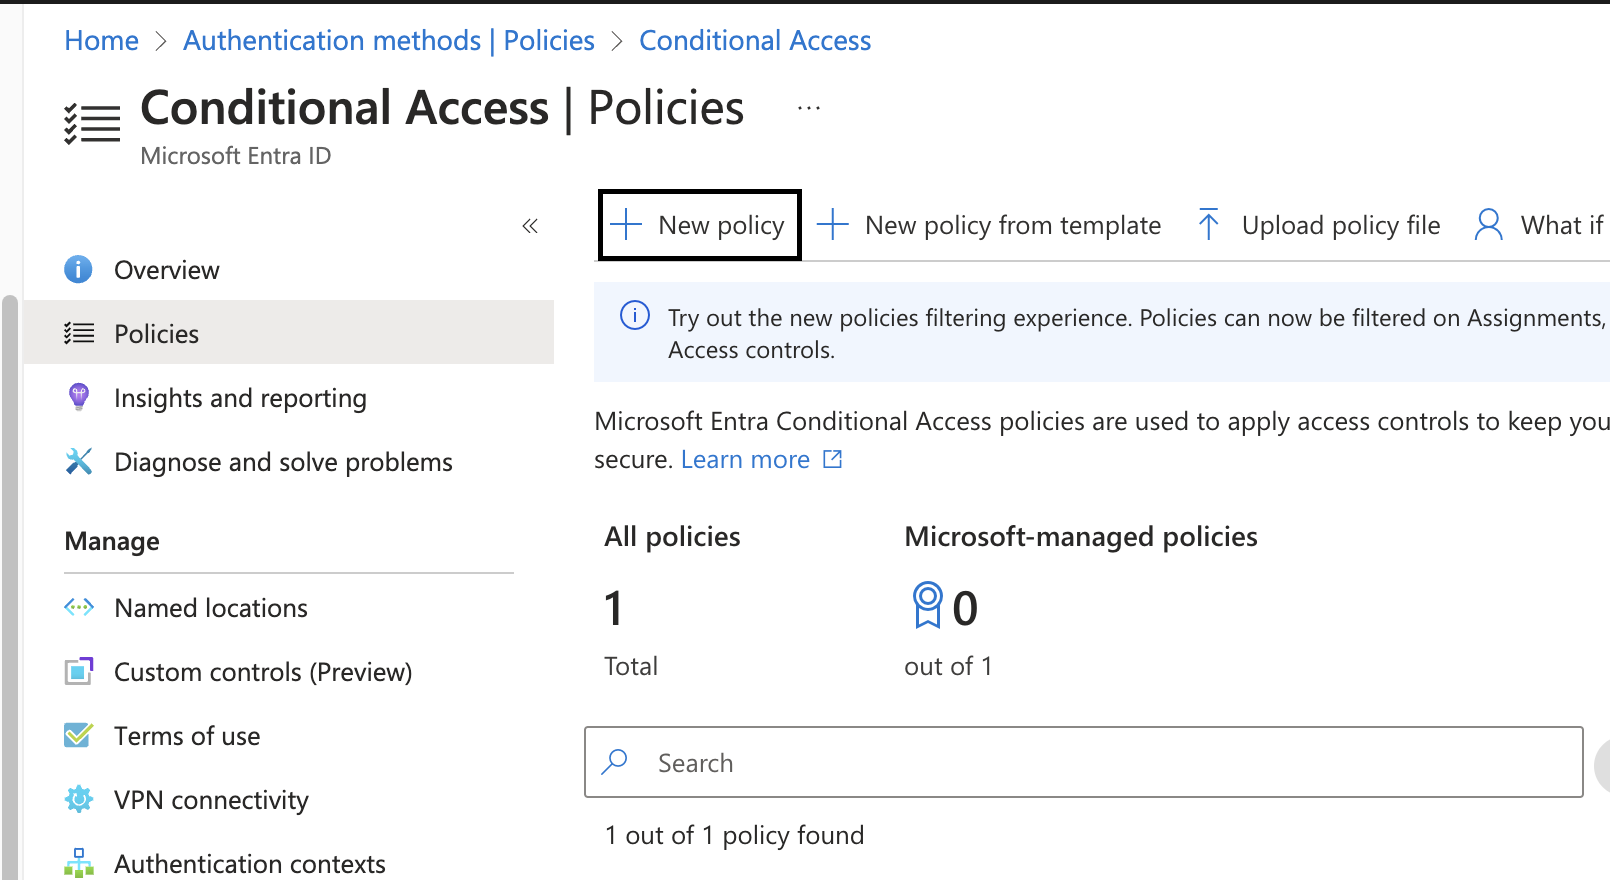
Task: Open the What if tool
Action: coord(1538,225)
